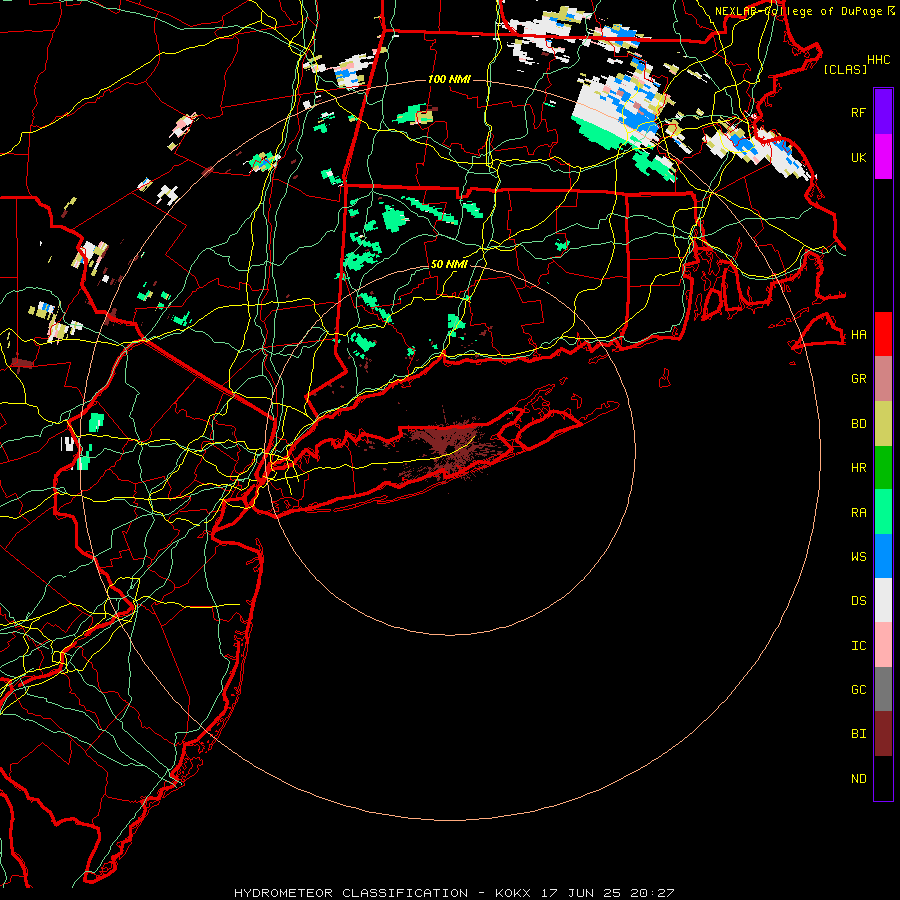The width and height of the screenshot is (900, 900).
Task: Click the gray GC legend swatch
Action: pyautogui.click(x=883, y=689)
